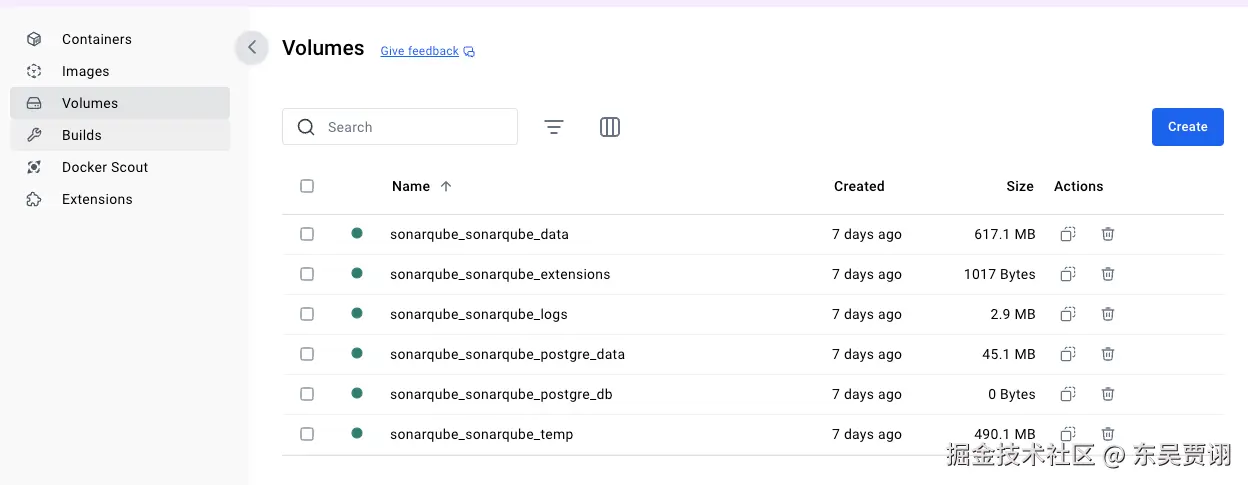
Task: Go to Containers in the sidebar
Action: (96, 39)
